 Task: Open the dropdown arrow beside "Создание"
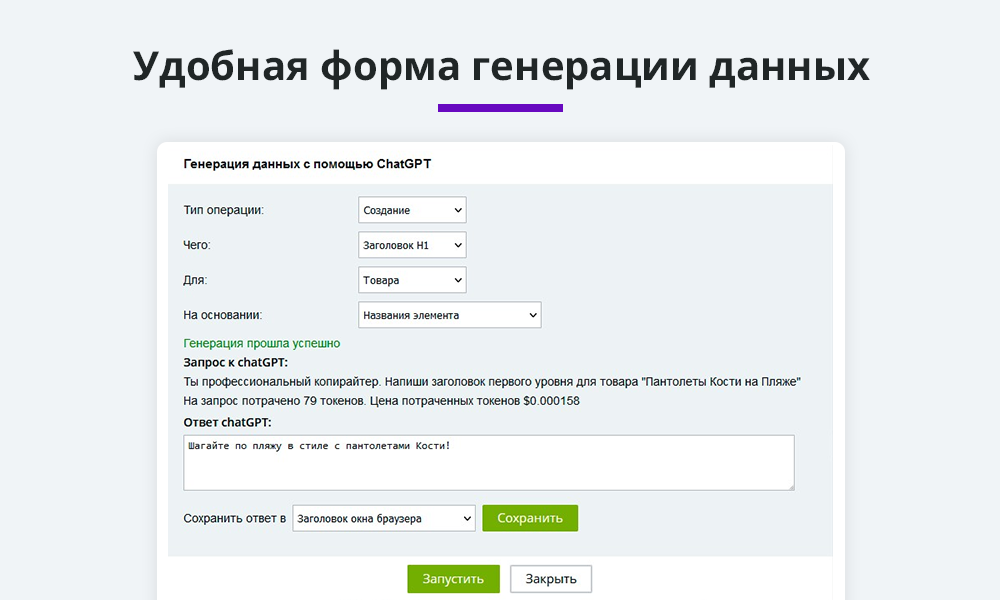point(458,210)
